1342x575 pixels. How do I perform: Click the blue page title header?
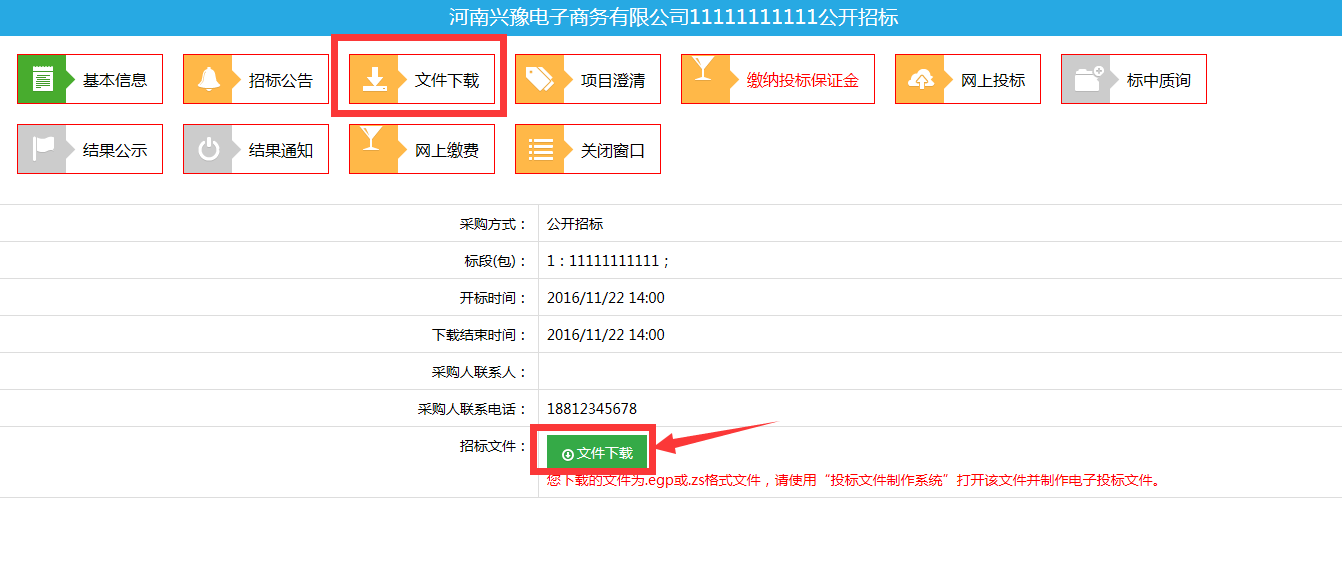(x=671, y=18)
